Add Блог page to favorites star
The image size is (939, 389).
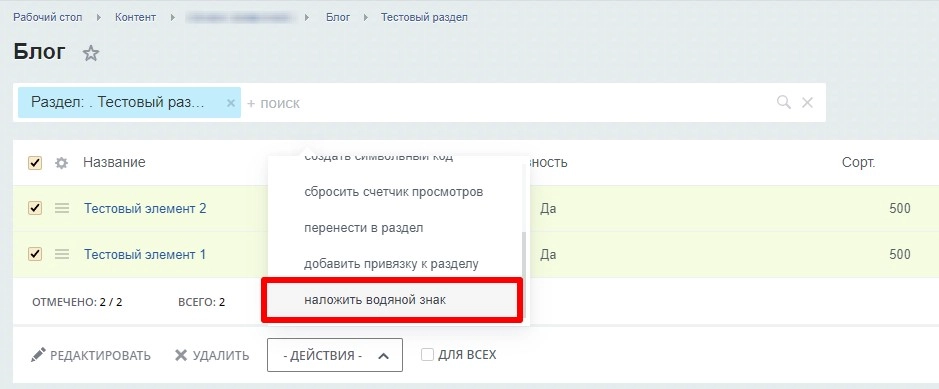pyautogui.click(x=90, y=53)
